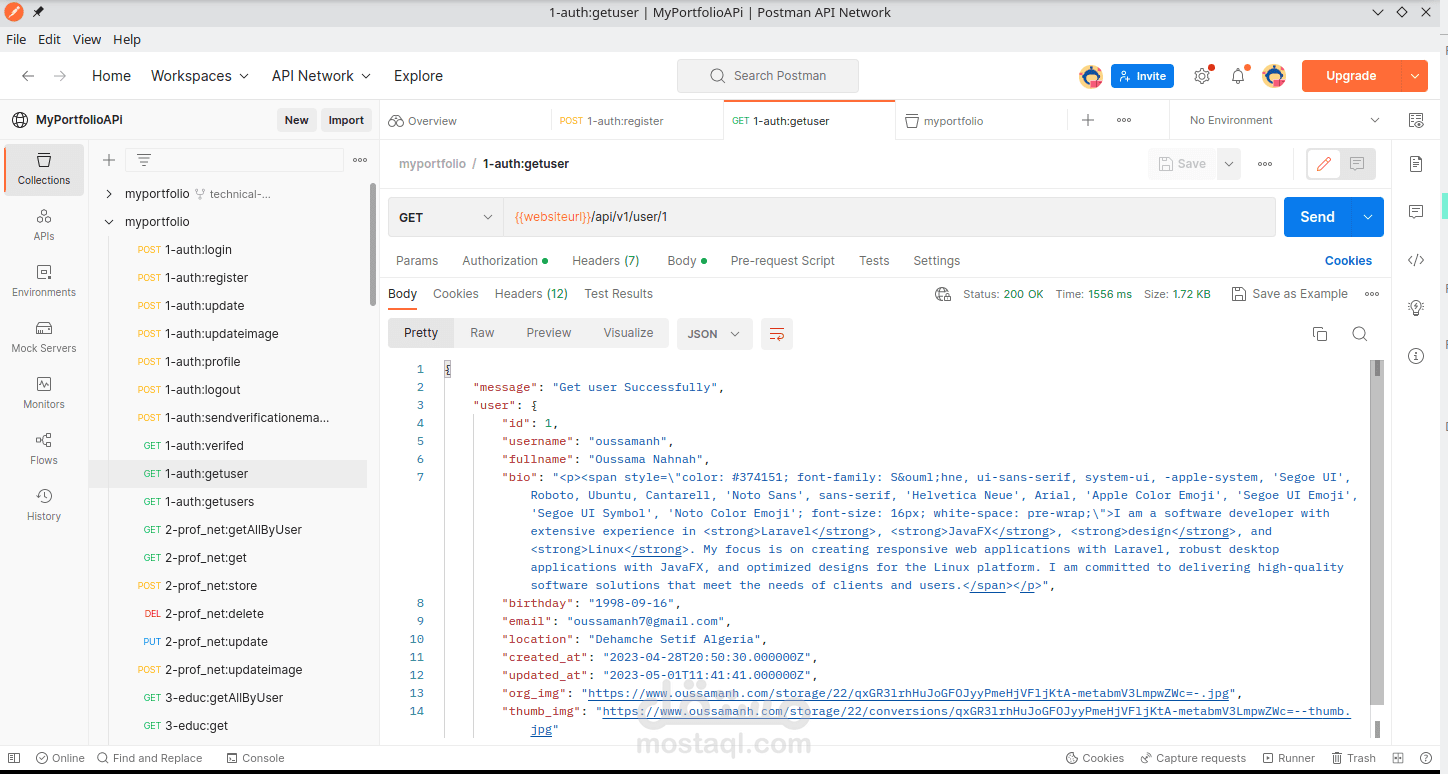
Task: Click the New button
Action: coord(297,120)
